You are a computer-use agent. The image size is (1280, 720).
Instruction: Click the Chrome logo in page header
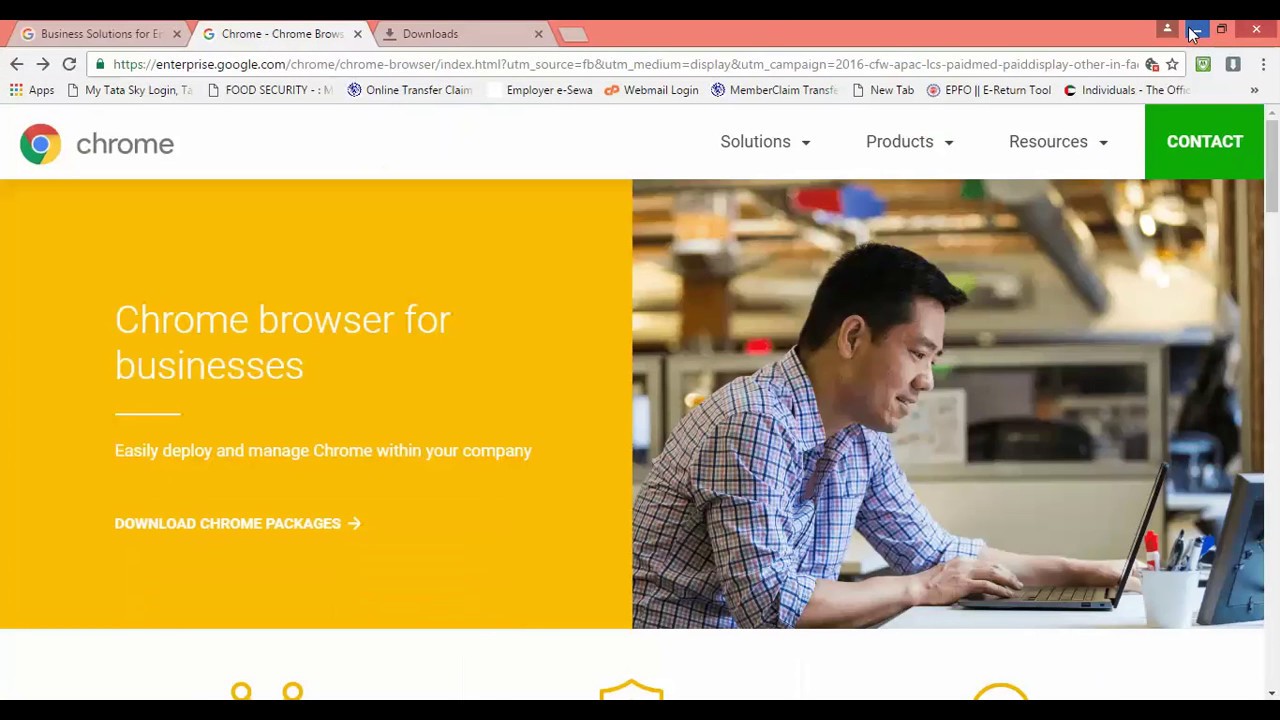click(97, 144)
